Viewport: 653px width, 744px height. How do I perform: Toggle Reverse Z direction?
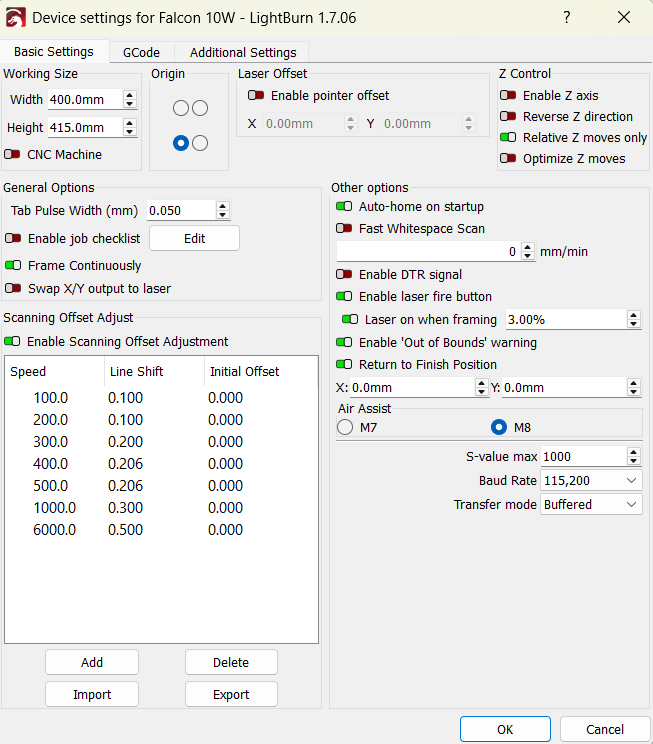tap(508, 116)
